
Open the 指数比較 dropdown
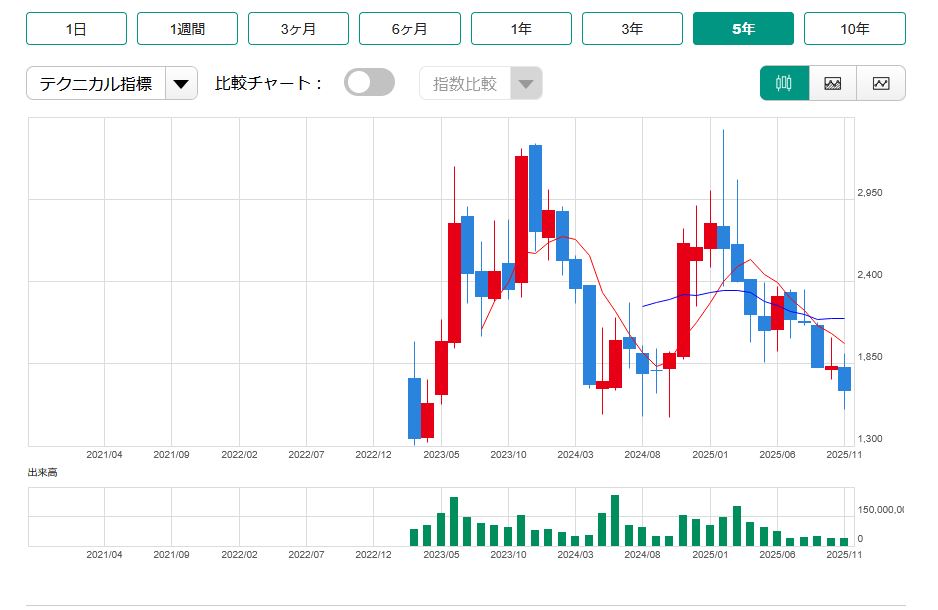pyautogui.click(x=480, y=84)
